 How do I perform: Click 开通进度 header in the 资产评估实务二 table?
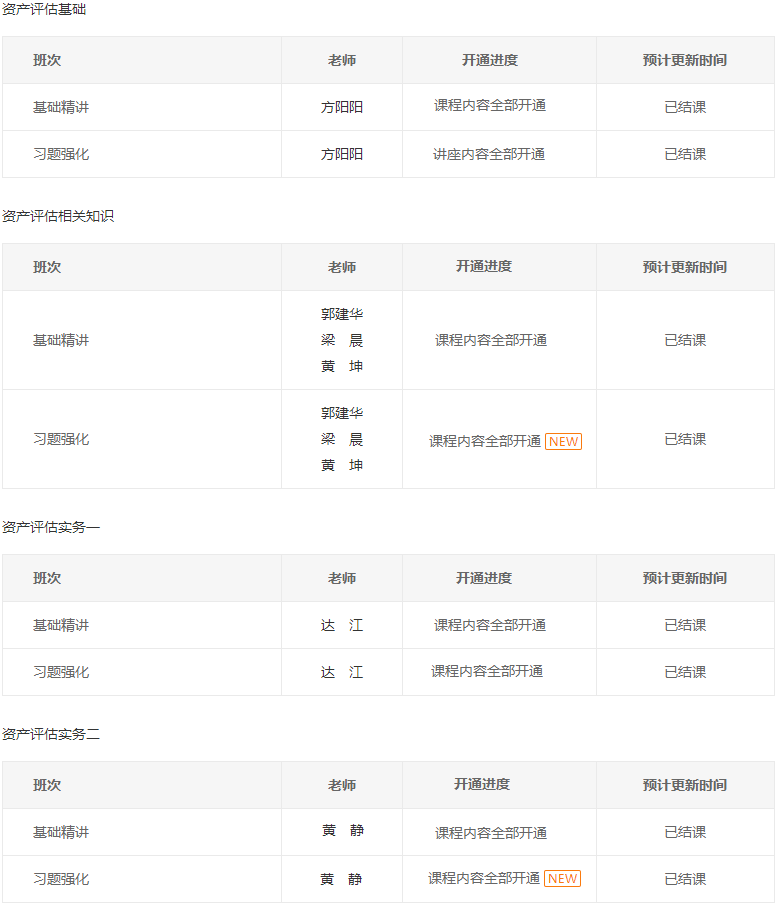pyautogui.click(x=482, y=784)
